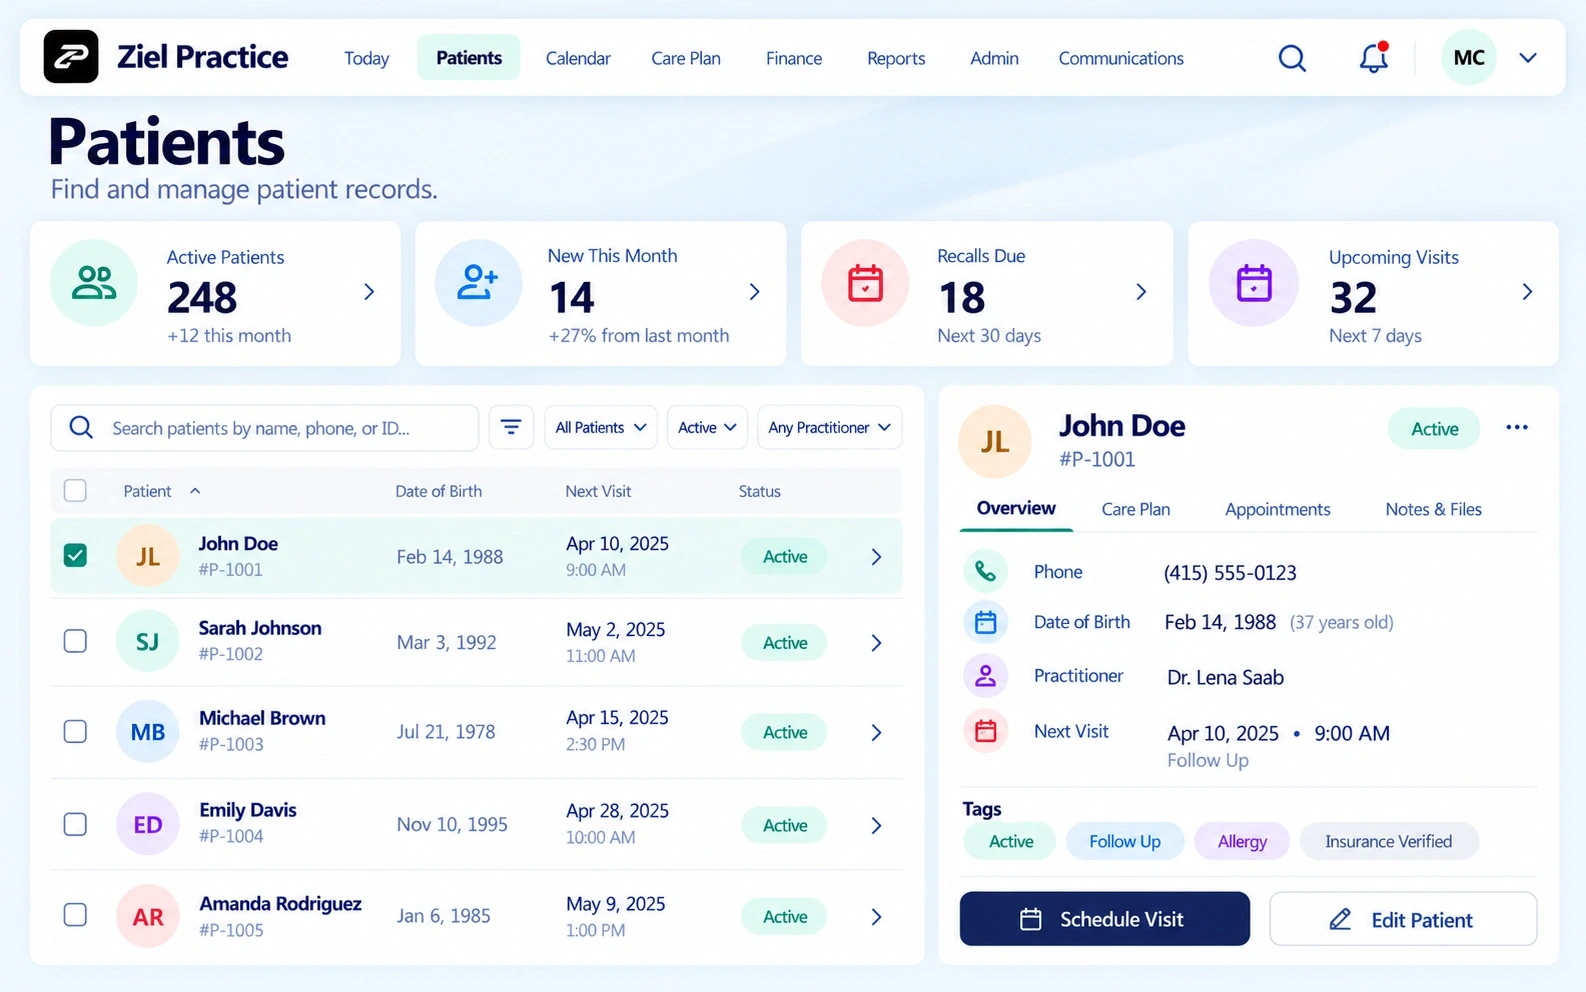Switch to the Care Plan tab for John Doe
Viewport: 1586px width, 992px height.
(x=1136, y=509)
